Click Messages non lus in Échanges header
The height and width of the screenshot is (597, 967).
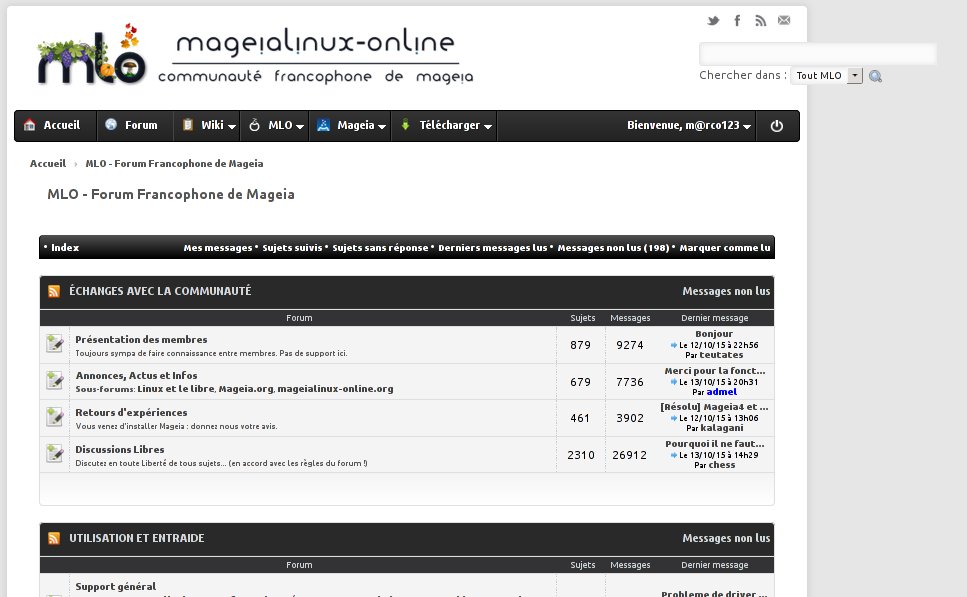point(726,291)
